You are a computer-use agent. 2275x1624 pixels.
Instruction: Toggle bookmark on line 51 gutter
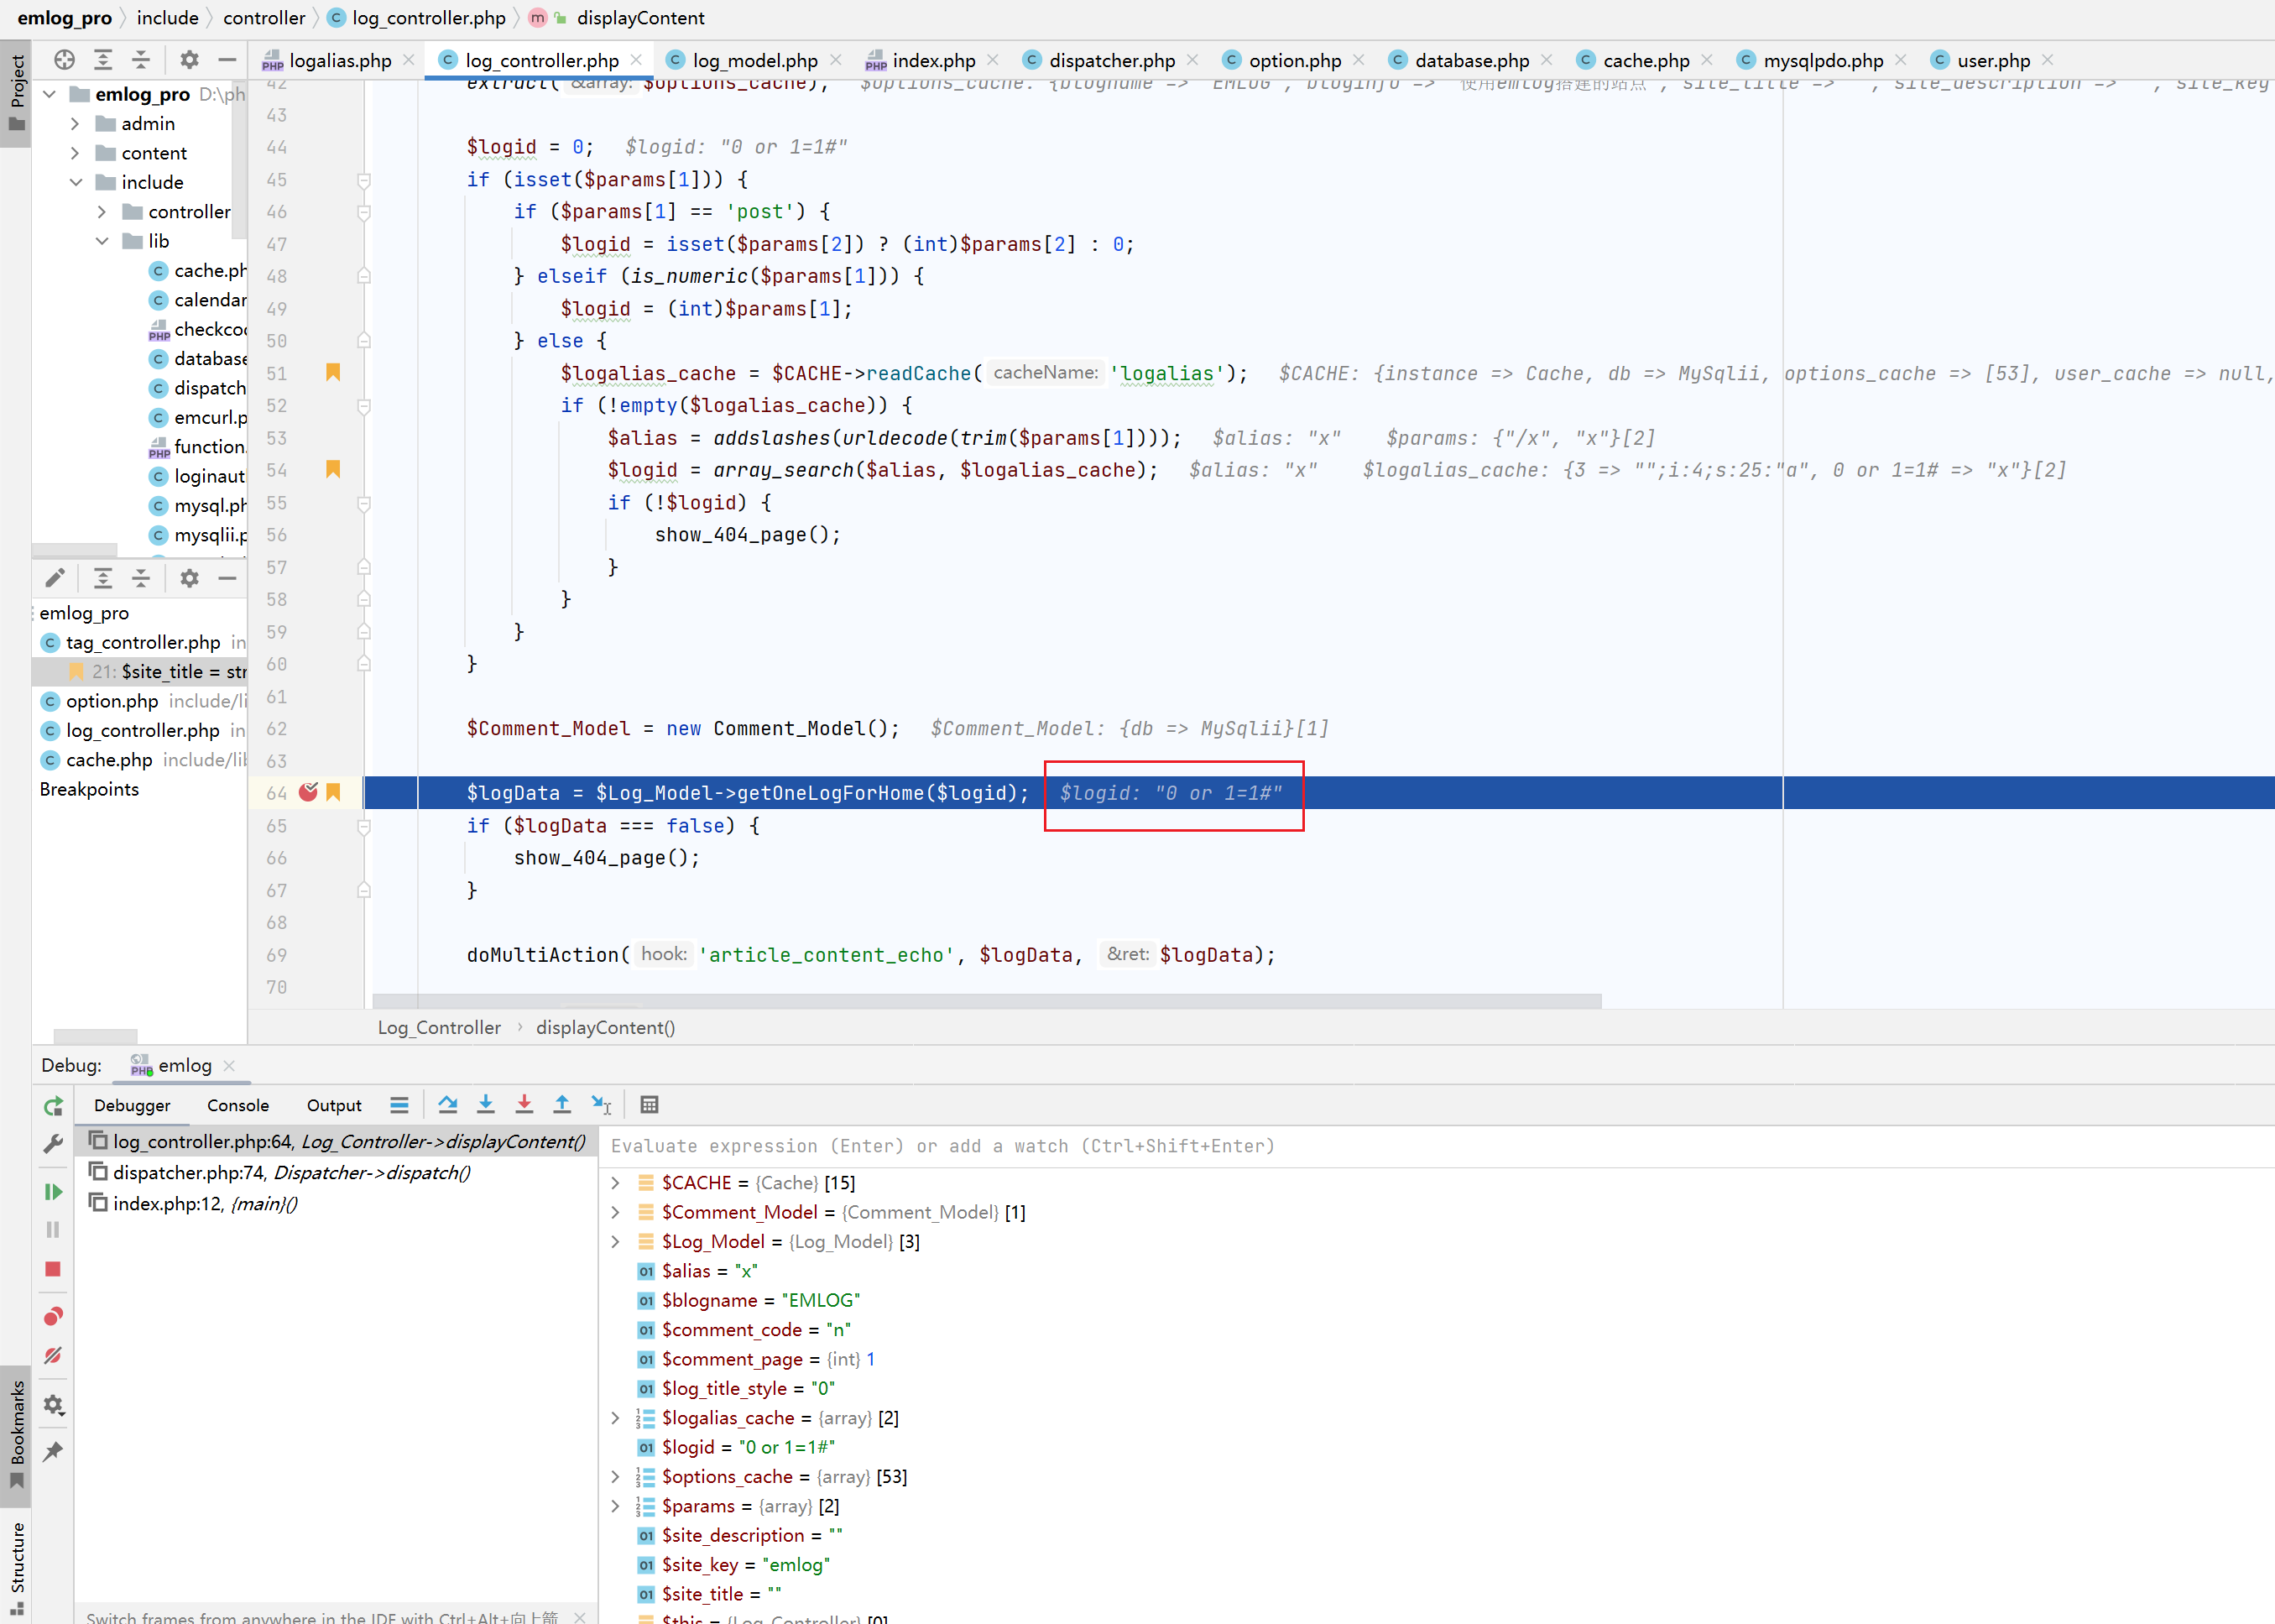(x=333, y=372)
